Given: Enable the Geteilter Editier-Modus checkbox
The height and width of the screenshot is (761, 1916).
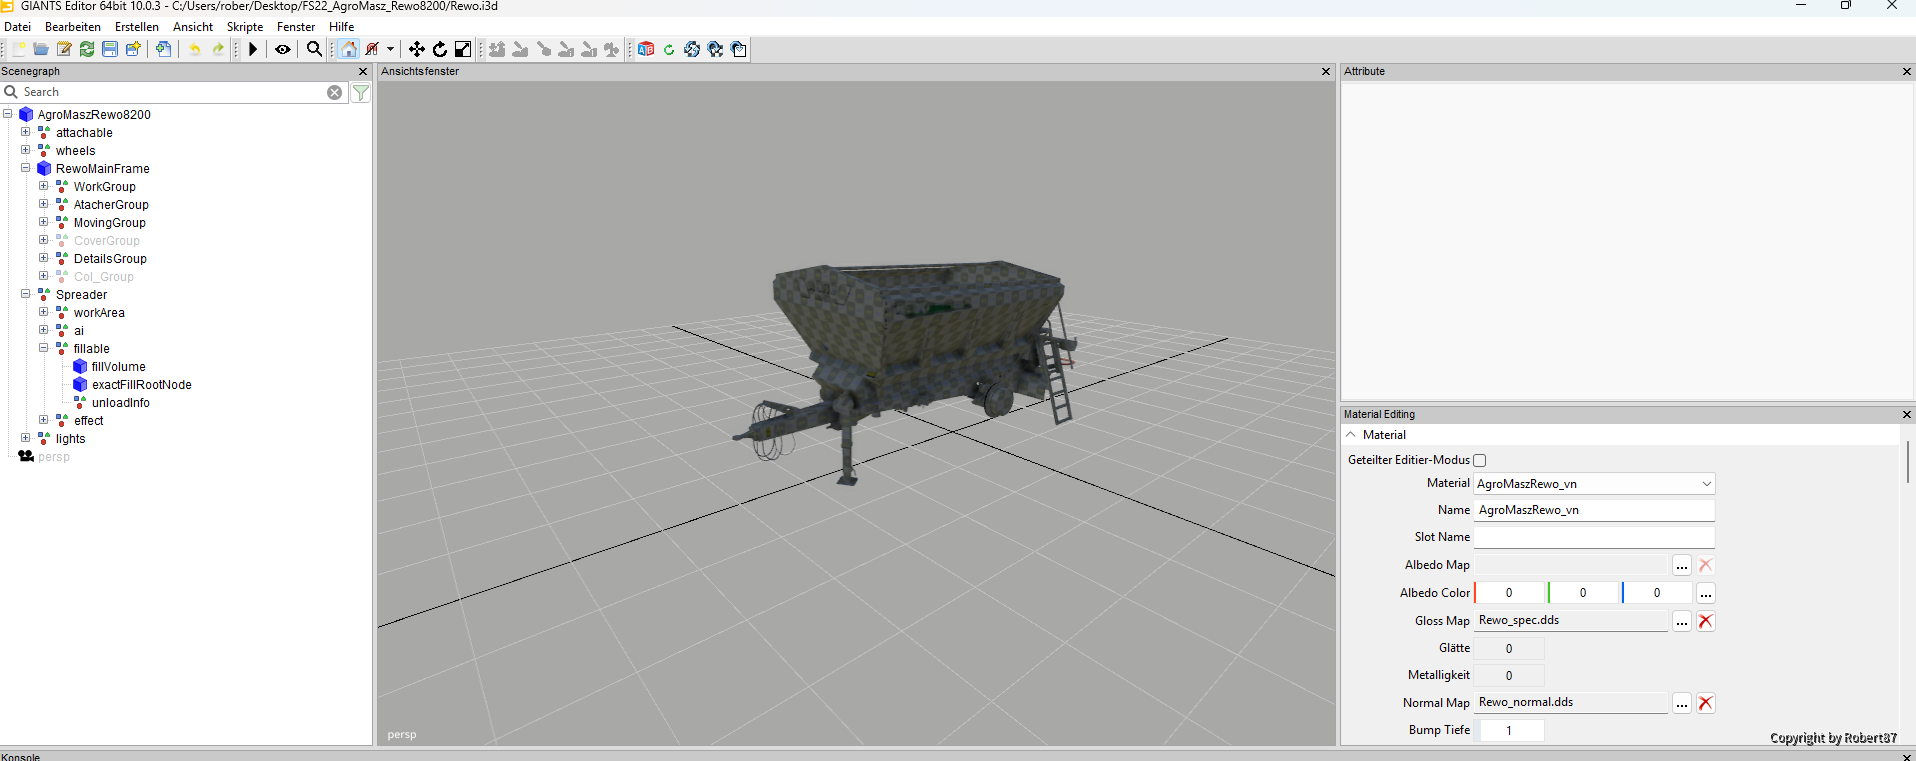Looking at the screenshot, I should [x=1480, y=461].
